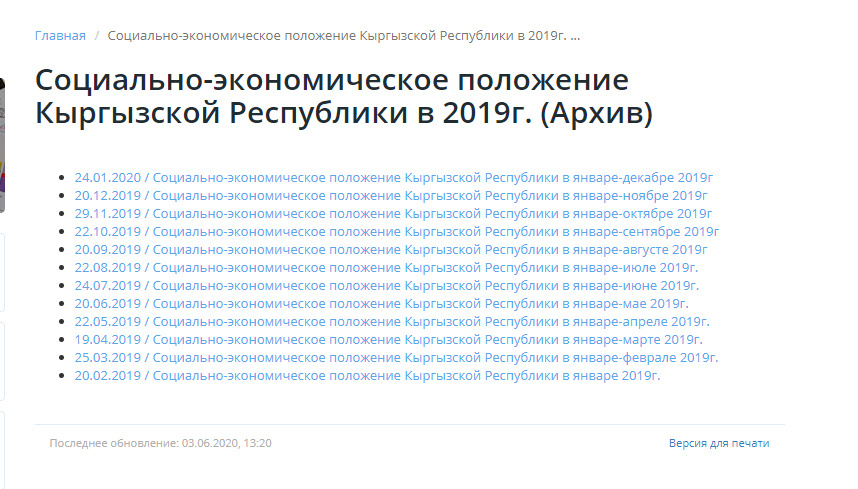858x489 pixels.
Task: Click the Последнее обновление: 03.06.2020, 13:20 text
Action: (160, 444)
